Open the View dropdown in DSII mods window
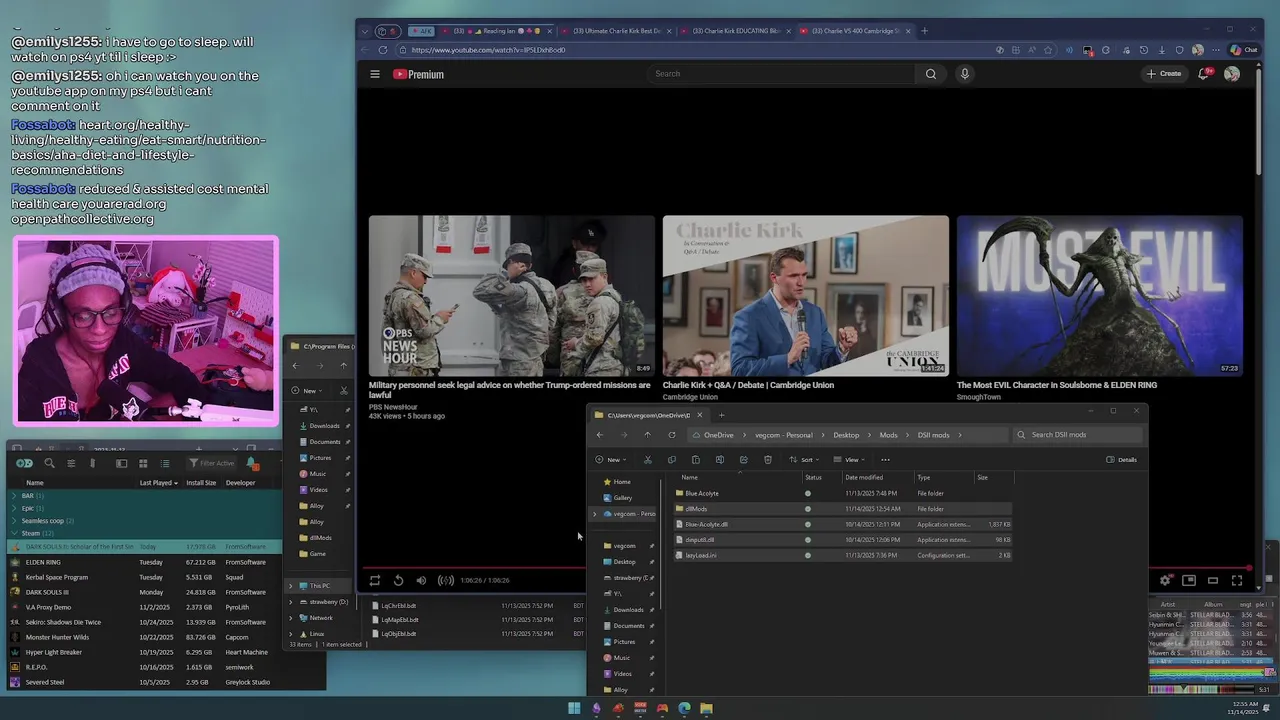This screenshot has width=1280, height=720. [x=850, y=460]
